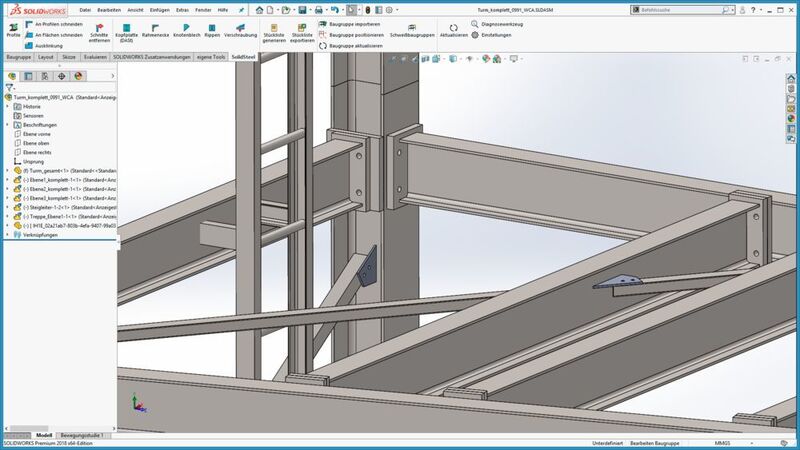Switch to the eigene Tools tab
Image resolution: width=800 pixels, height=450 pixels.
[x=211, y=57]
